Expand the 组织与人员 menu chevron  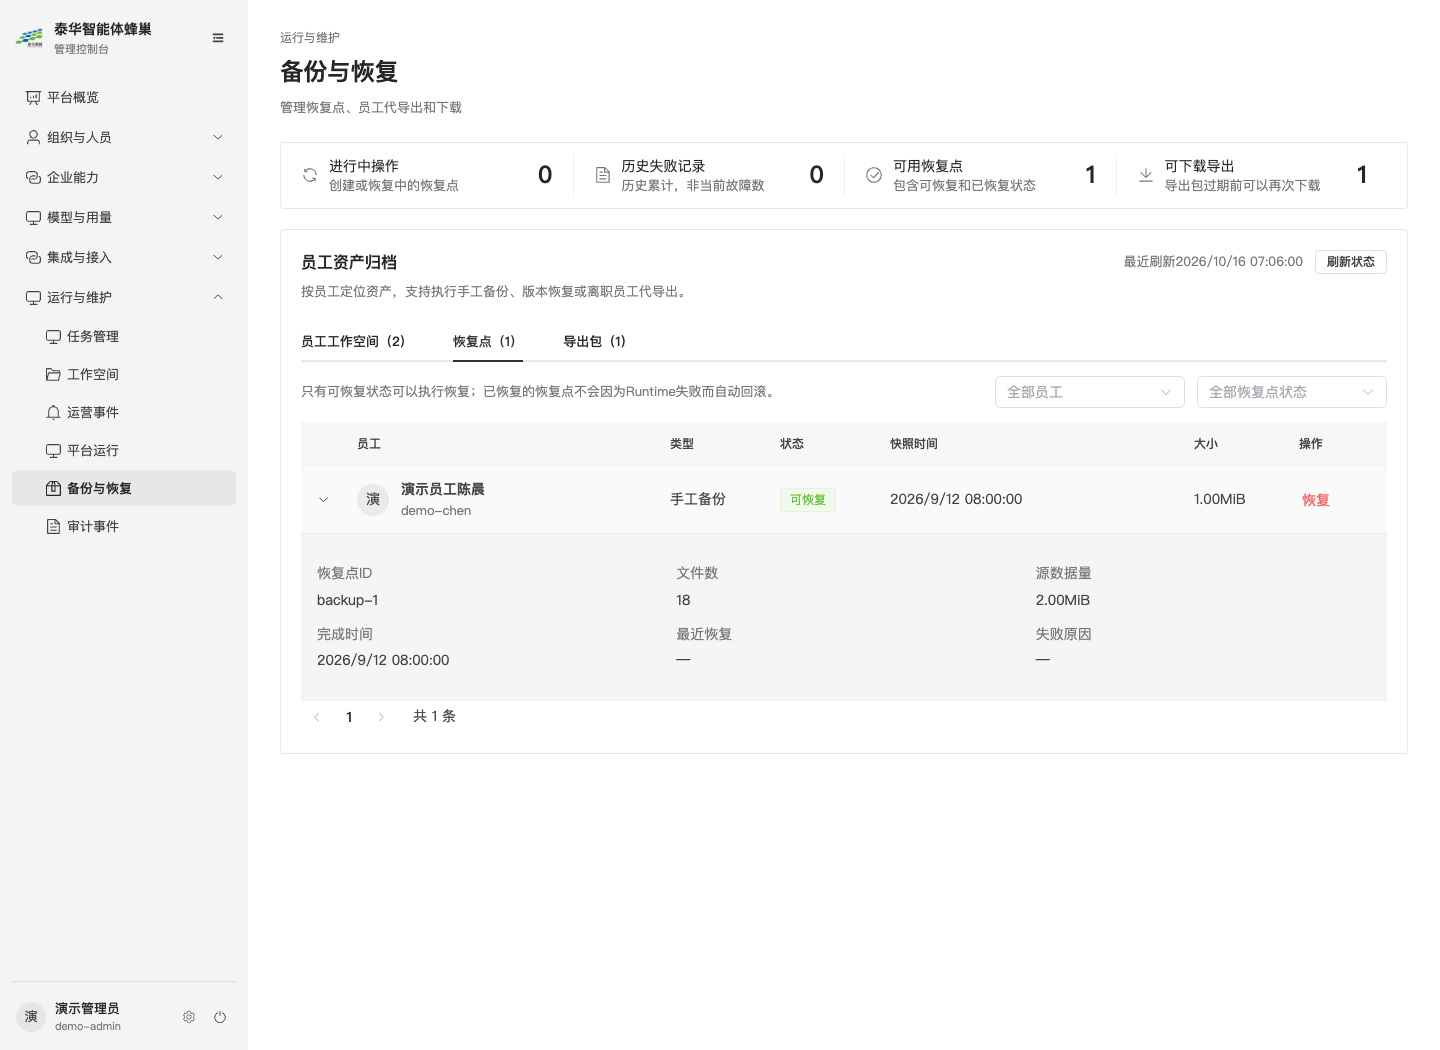click(218, 137)
